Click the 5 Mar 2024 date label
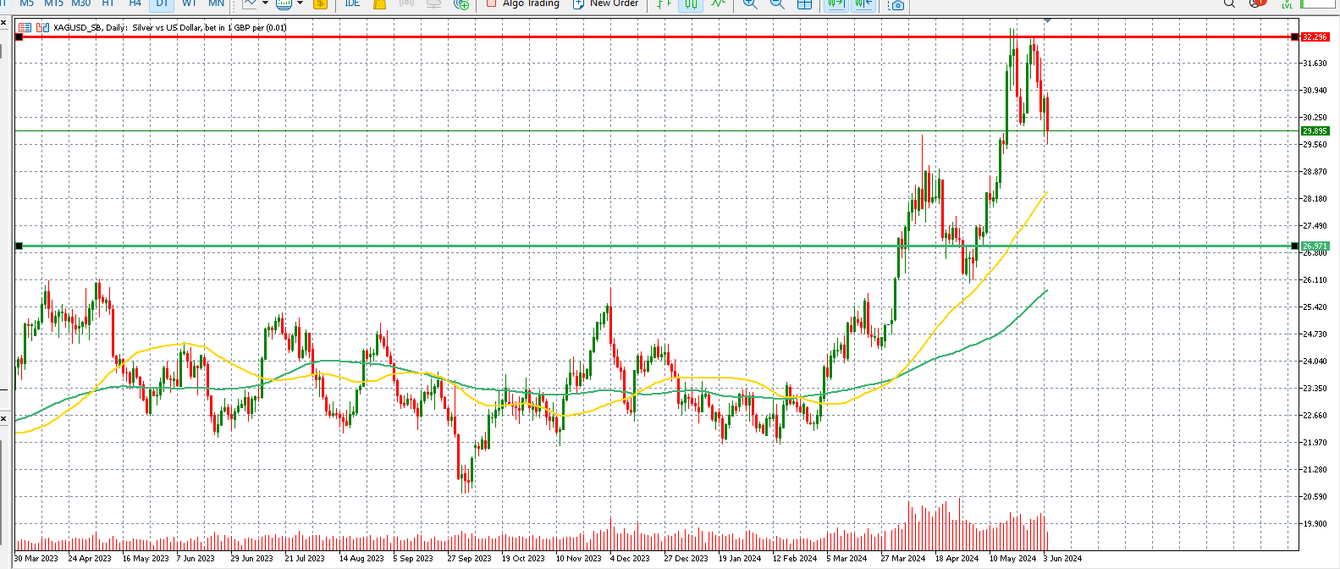Viewport: 1340px width, 569px height. point(848,558)
